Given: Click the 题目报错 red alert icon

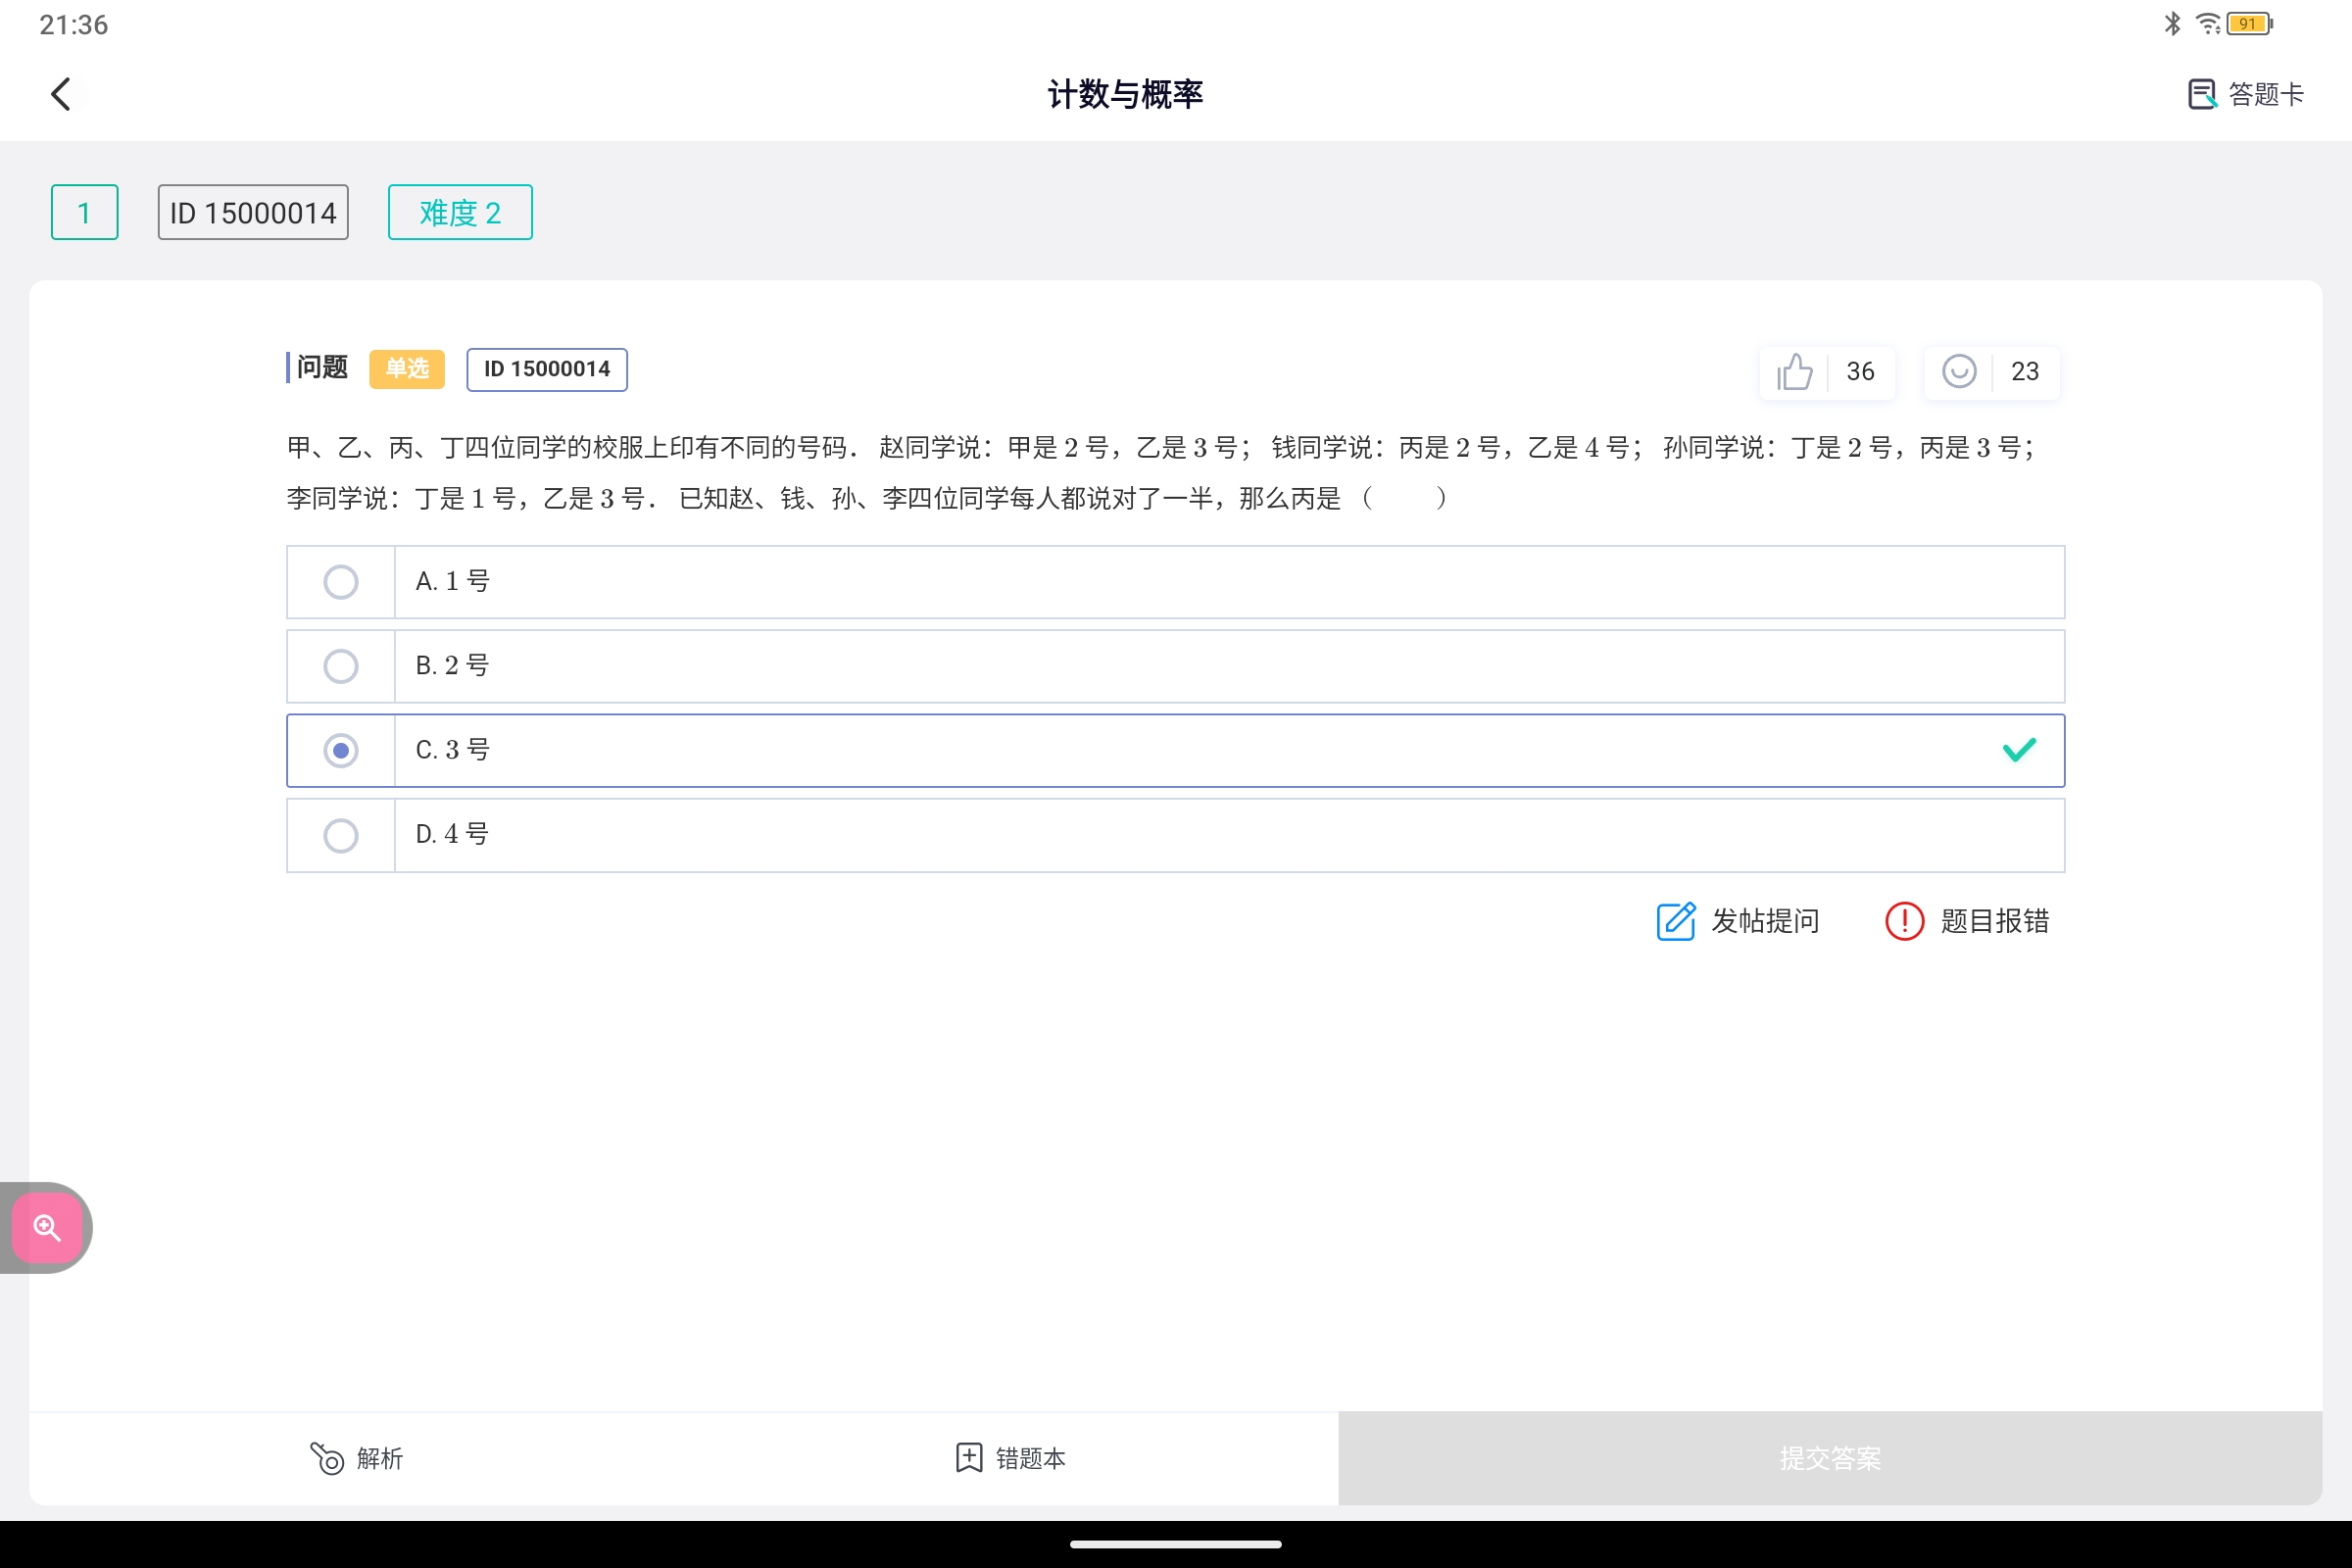Looking at the screenshot, I should click(x=1904, y=921).
